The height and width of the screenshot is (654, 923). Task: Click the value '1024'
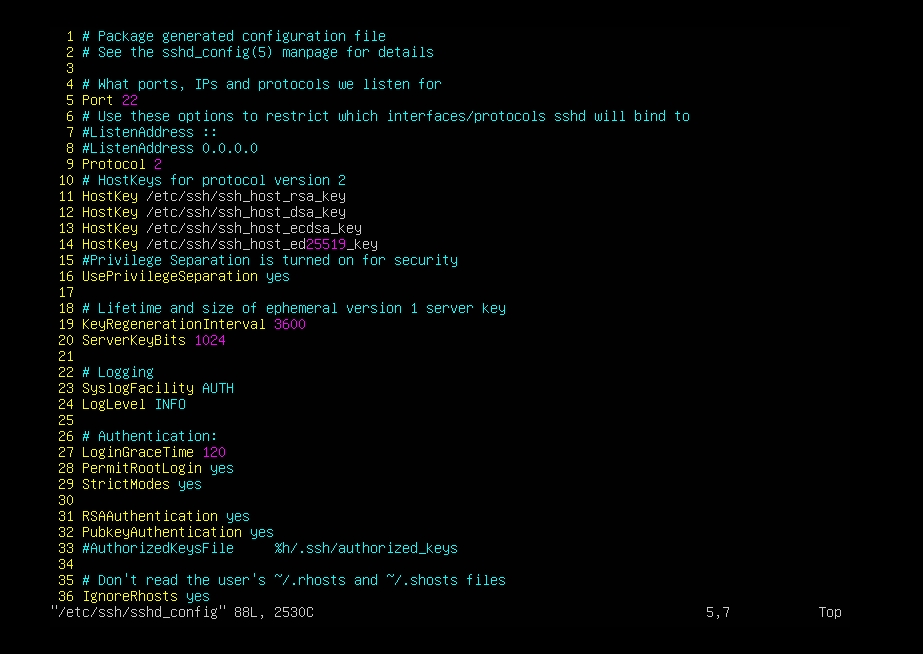210,340
